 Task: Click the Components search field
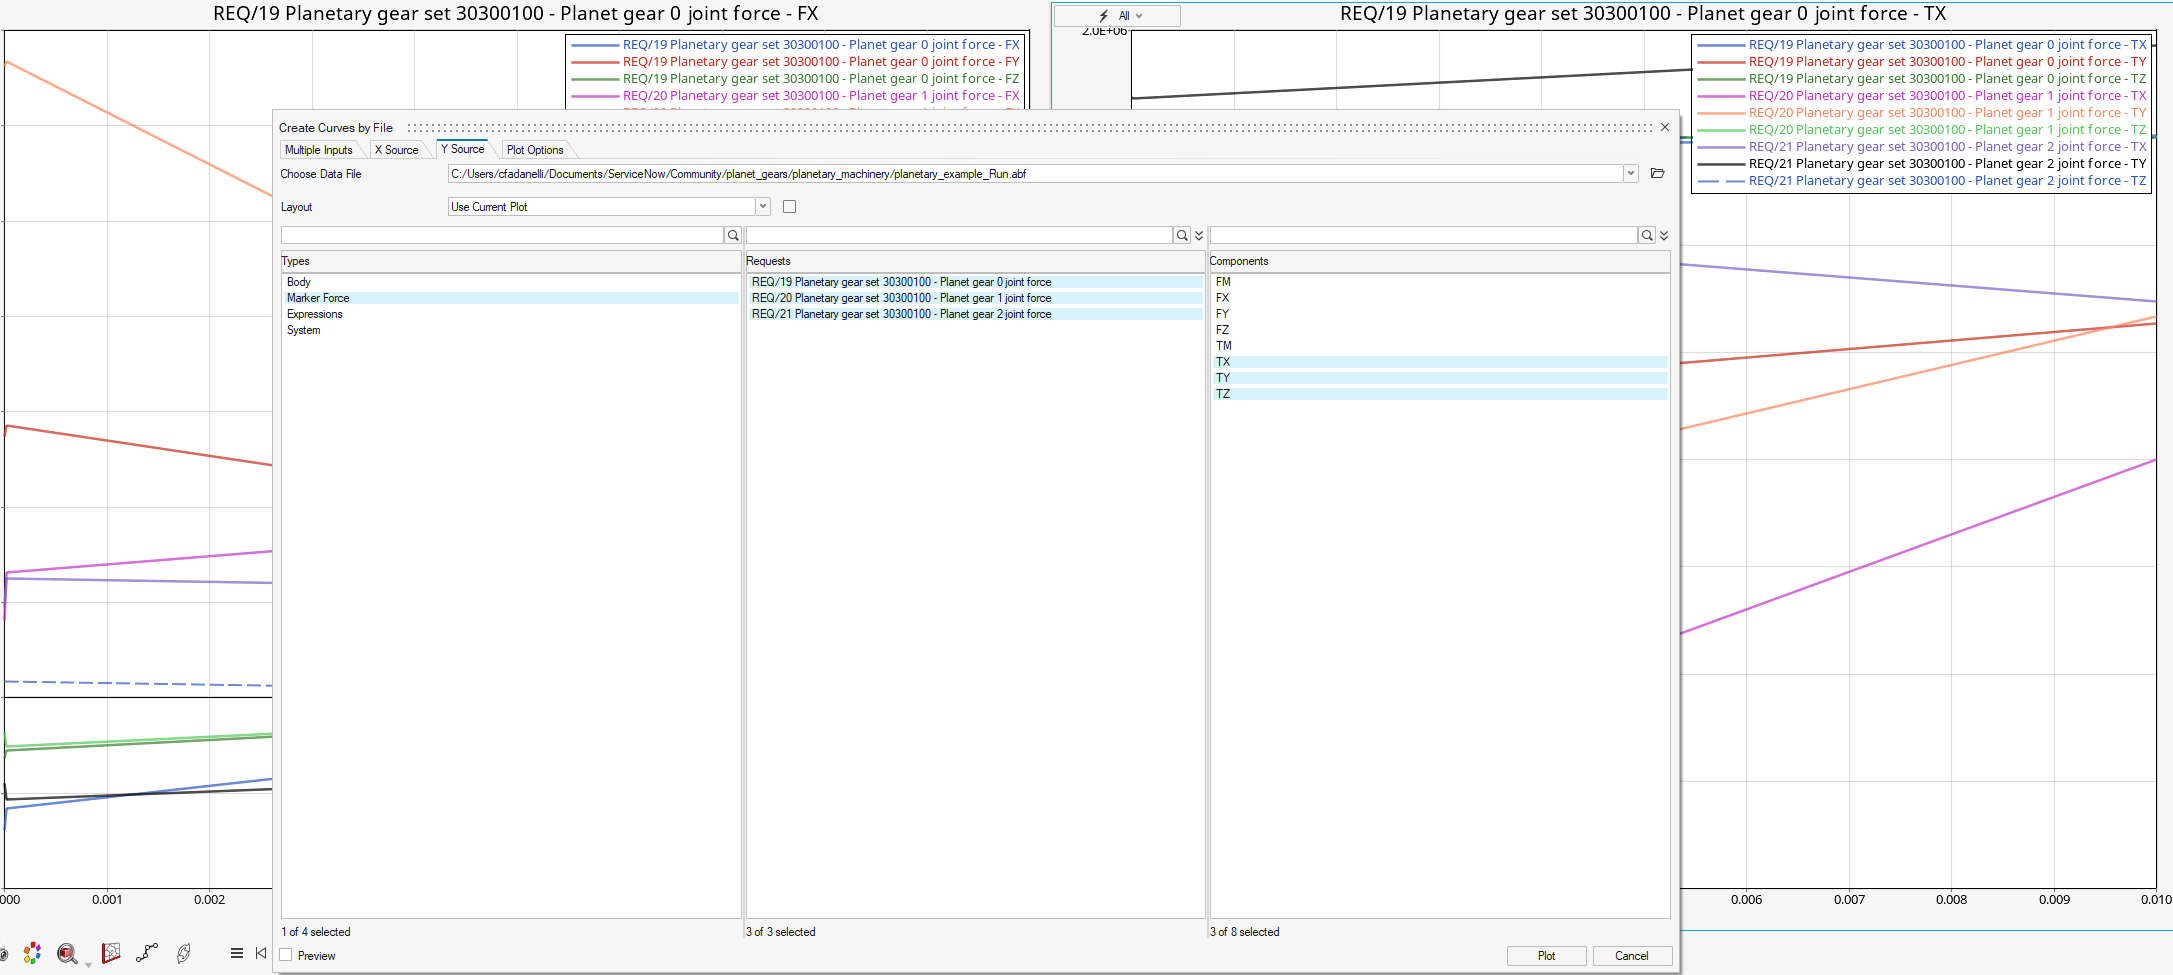(x=1424, y=235)
